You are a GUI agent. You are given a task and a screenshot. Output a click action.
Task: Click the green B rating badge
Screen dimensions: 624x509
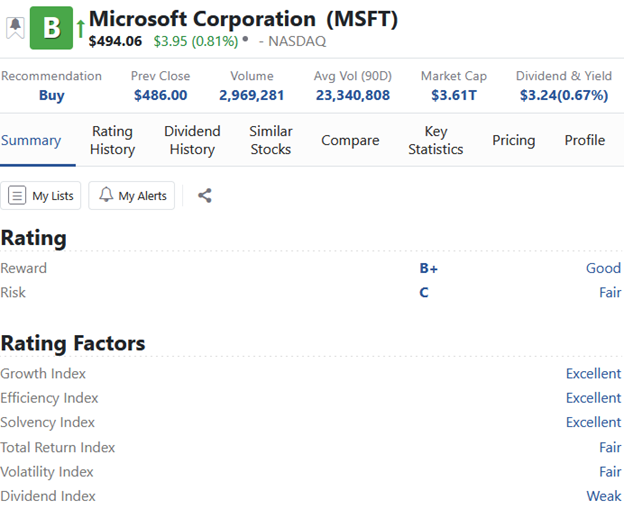click(x=51, y=28)
